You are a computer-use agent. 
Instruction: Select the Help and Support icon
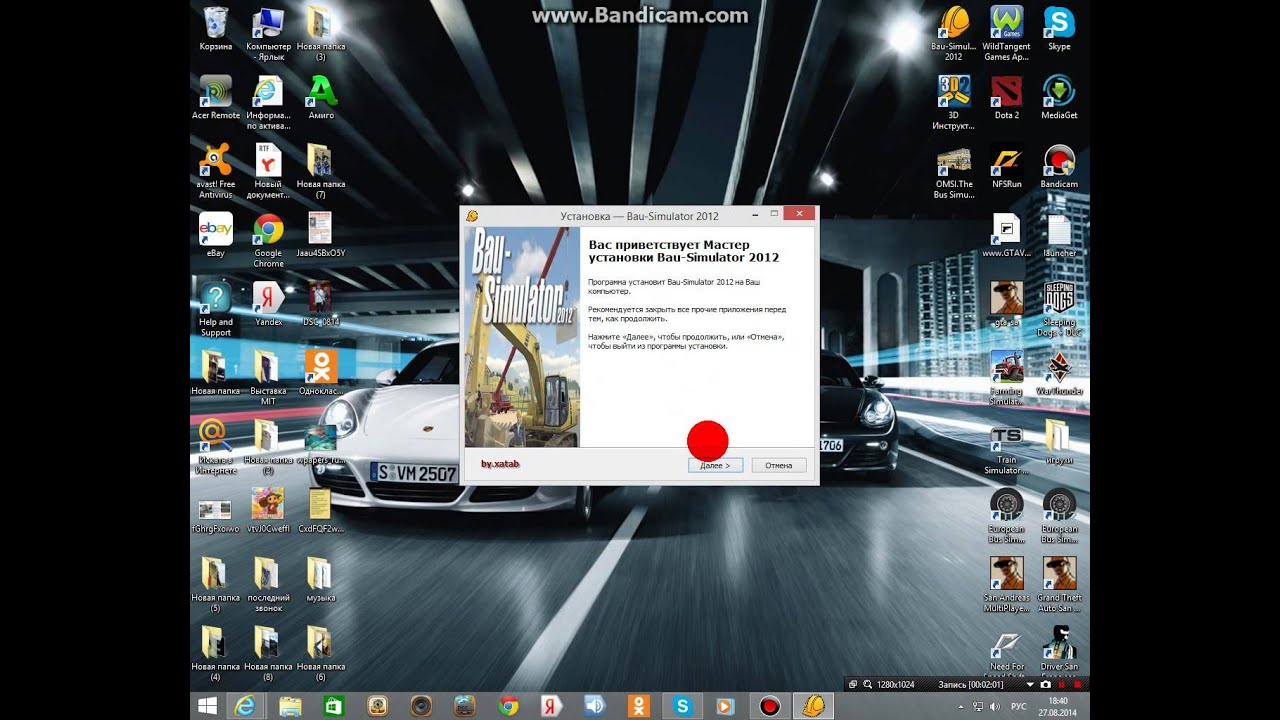point(216,309)
